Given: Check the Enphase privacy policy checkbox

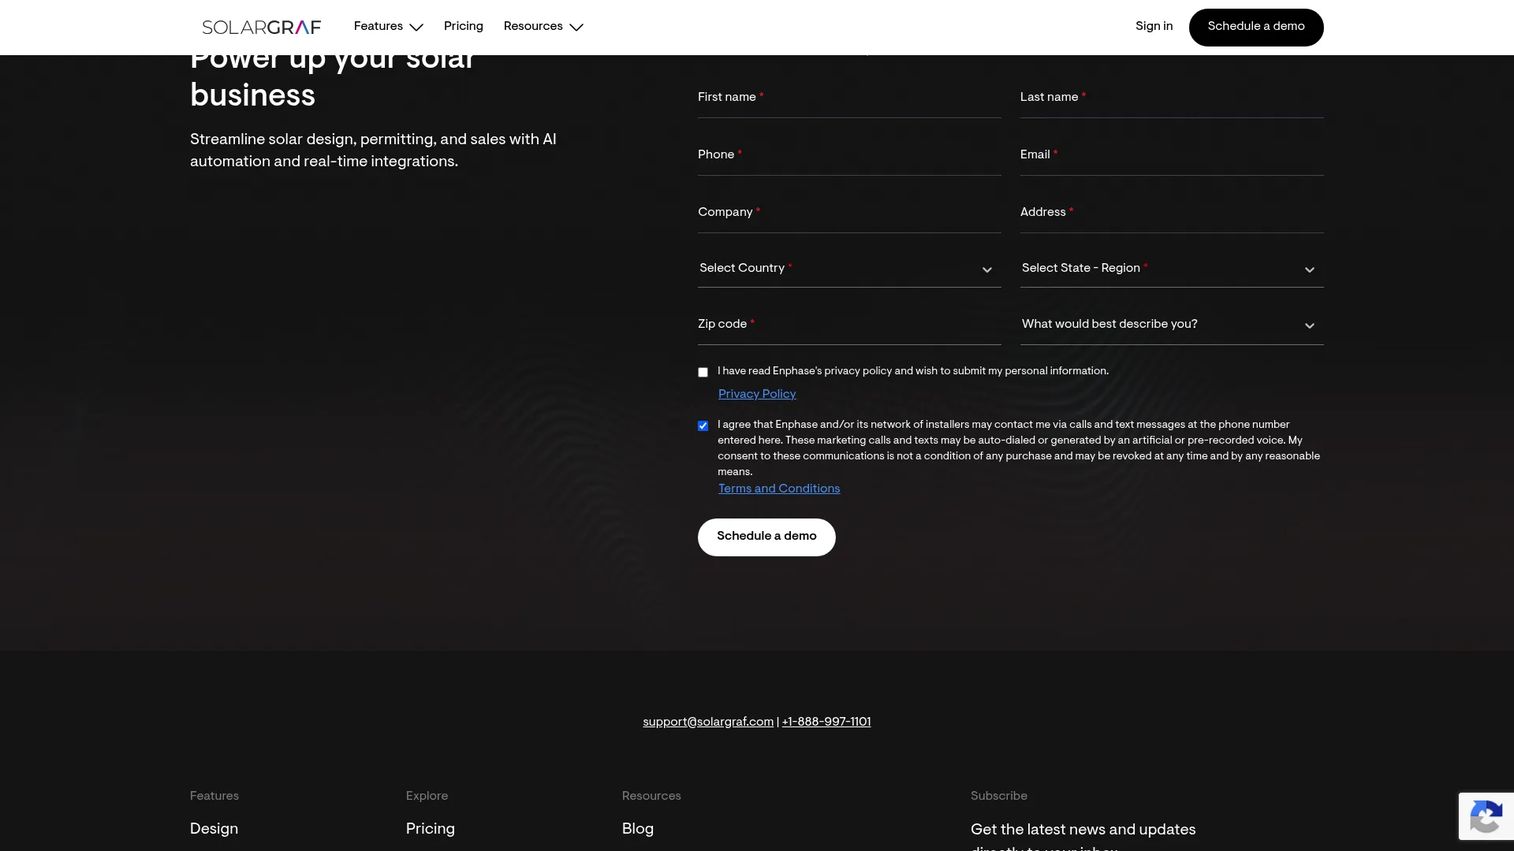Looking at the screenshot, I should point(703,372).
